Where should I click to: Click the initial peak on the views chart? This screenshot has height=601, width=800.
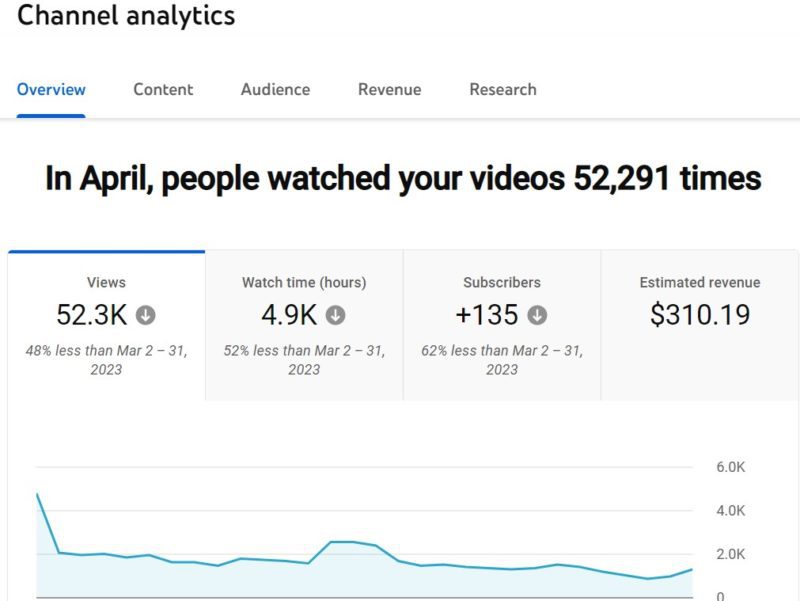(x=37, y=493)
